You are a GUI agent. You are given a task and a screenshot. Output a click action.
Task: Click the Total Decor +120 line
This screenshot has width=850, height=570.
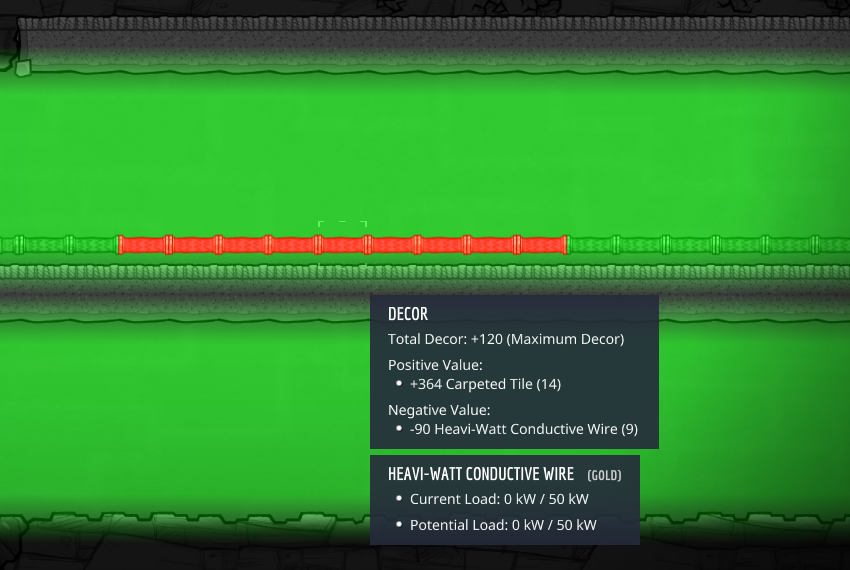[505, 339]
